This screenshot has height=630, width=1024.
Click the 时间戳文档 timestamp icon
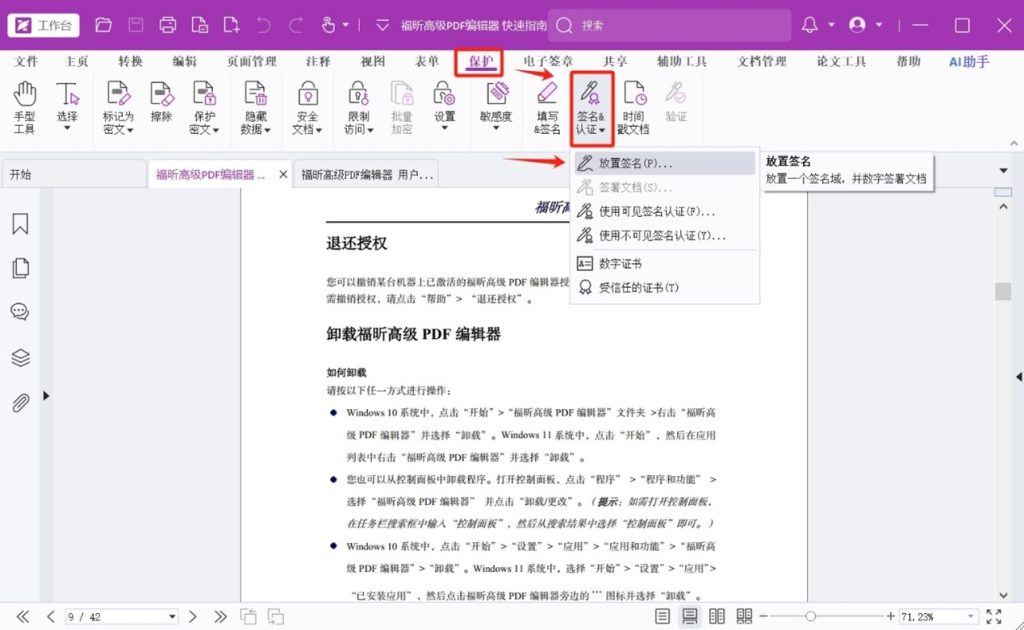(634, 108)
